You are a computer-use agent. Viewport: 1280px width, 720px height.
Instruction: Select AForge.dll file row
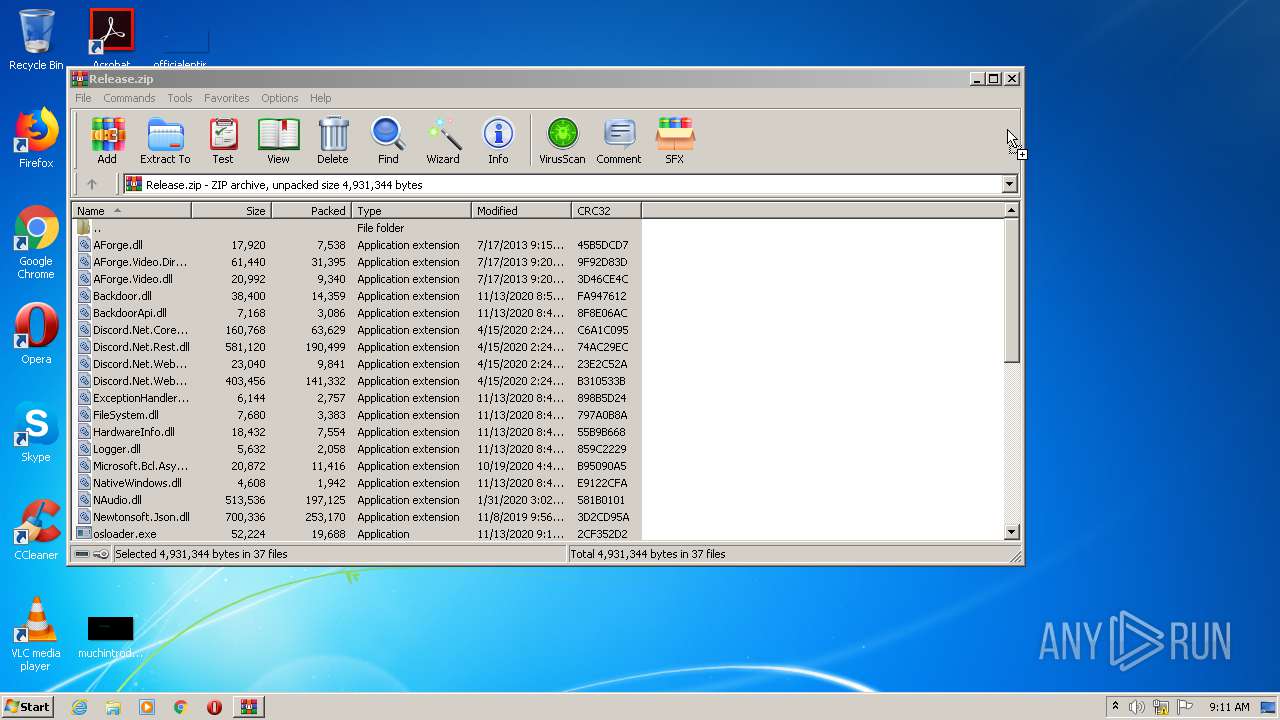pyautogui.click(x=356, y=245)
